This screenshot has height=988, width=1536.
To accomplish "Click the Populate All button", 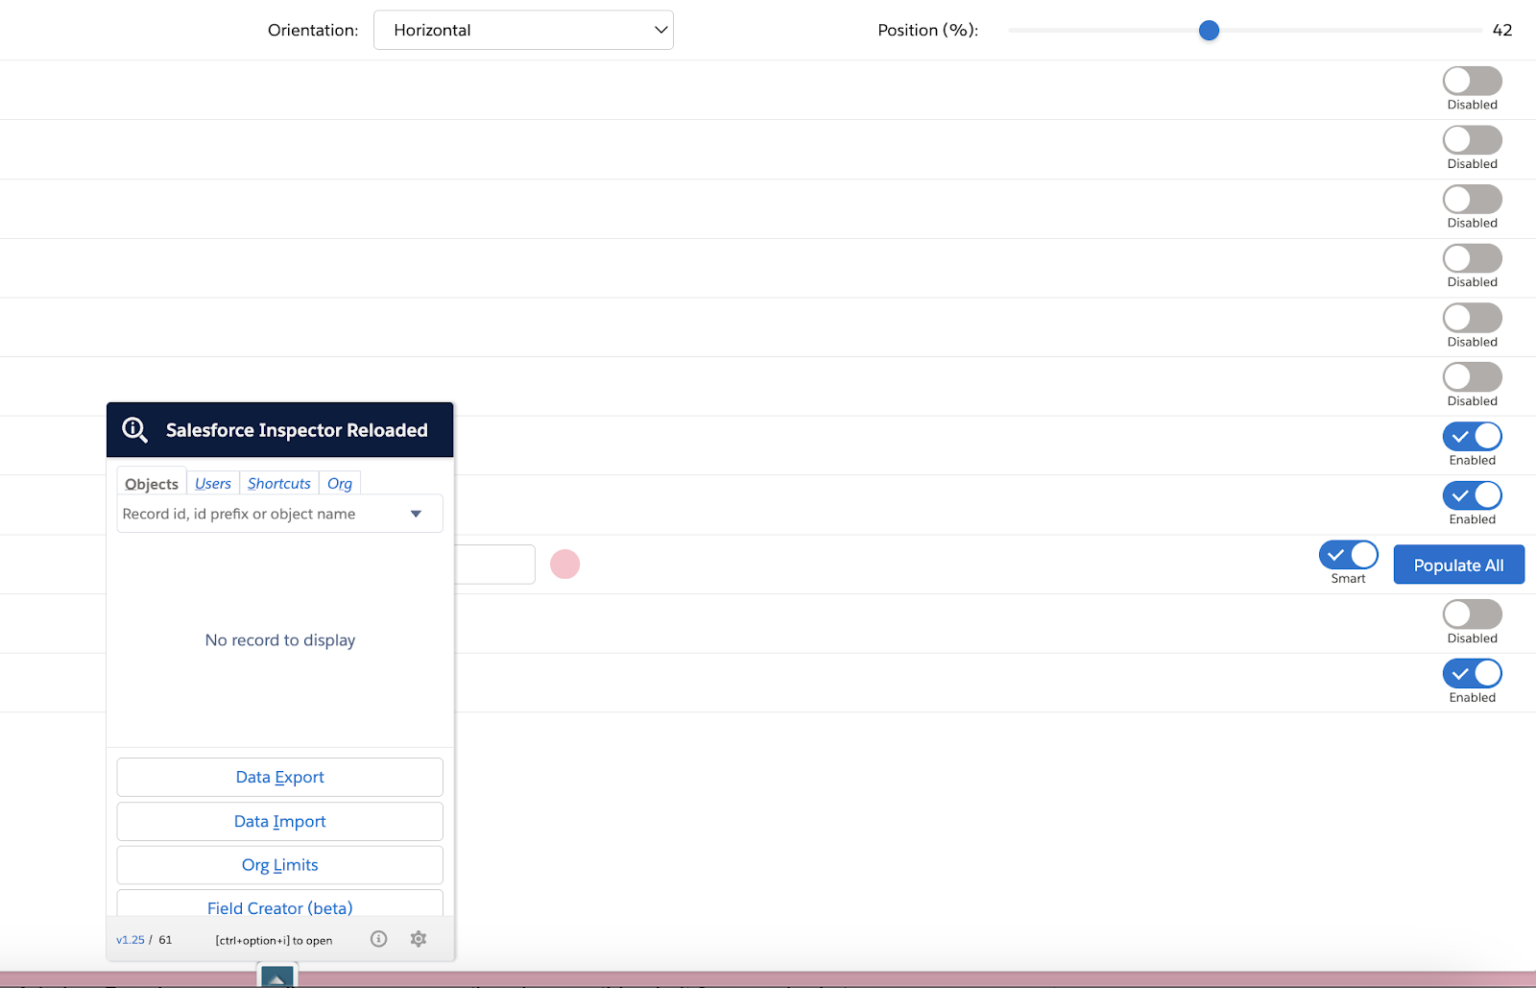I will click(1459, 565).
